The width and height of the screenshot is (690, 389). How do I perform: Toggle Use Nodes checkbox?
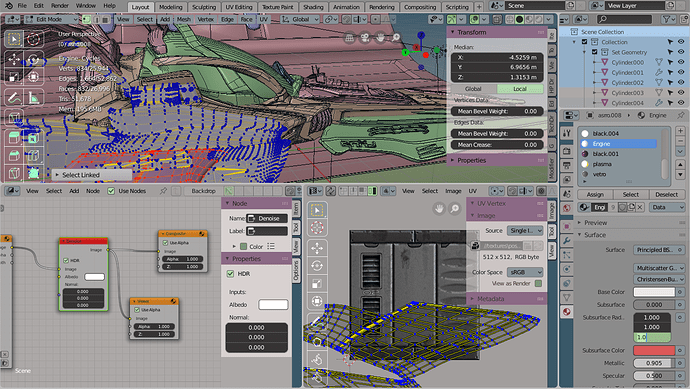point(111,191)
